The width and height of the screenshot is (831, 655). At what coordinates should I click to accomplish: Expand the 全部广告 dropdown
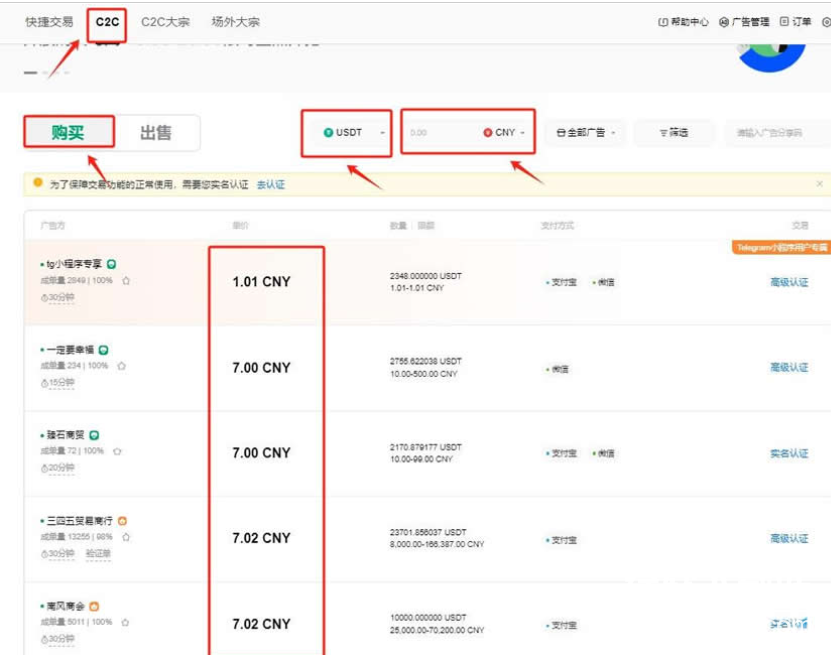(586, 132)
